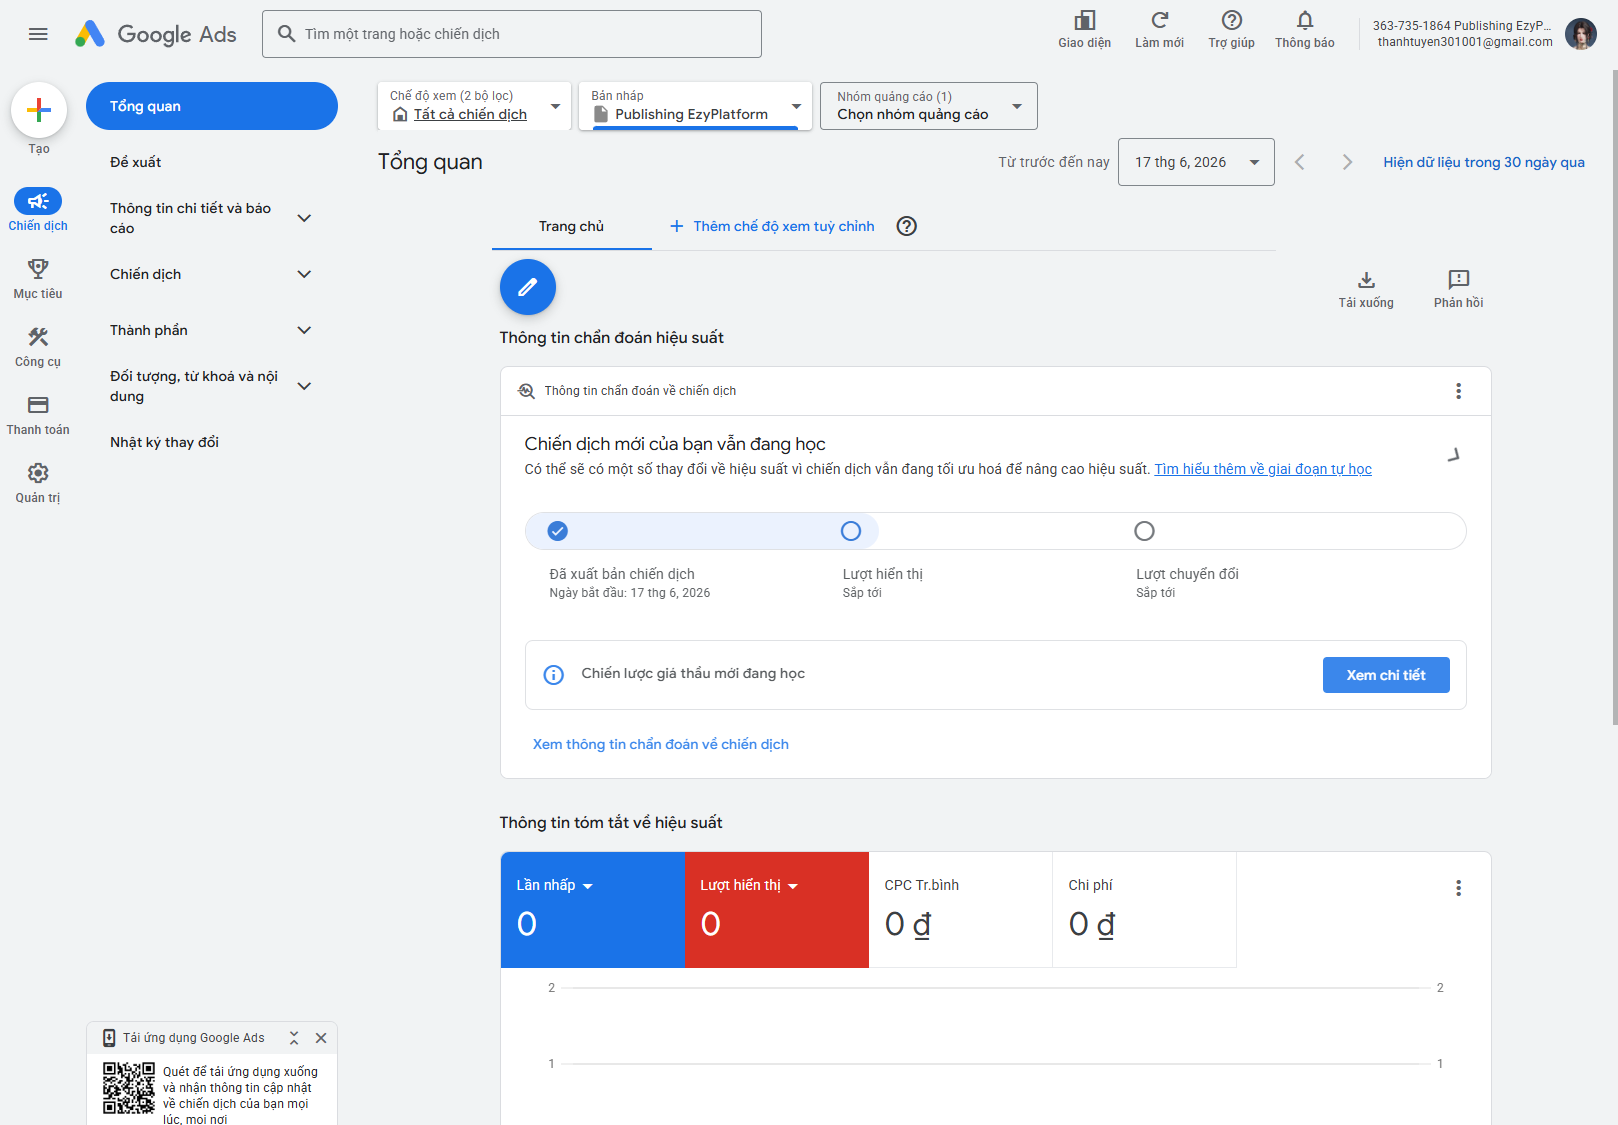Click the Google Ads logo

[156, 34]
